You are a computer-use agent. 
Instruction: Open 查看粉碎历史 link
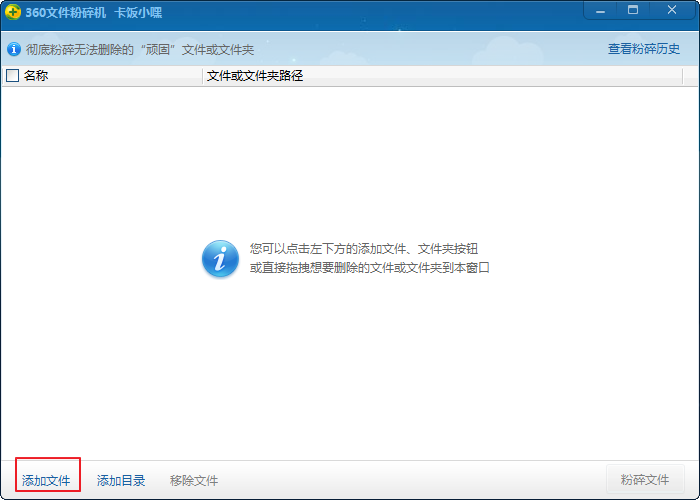644,49
